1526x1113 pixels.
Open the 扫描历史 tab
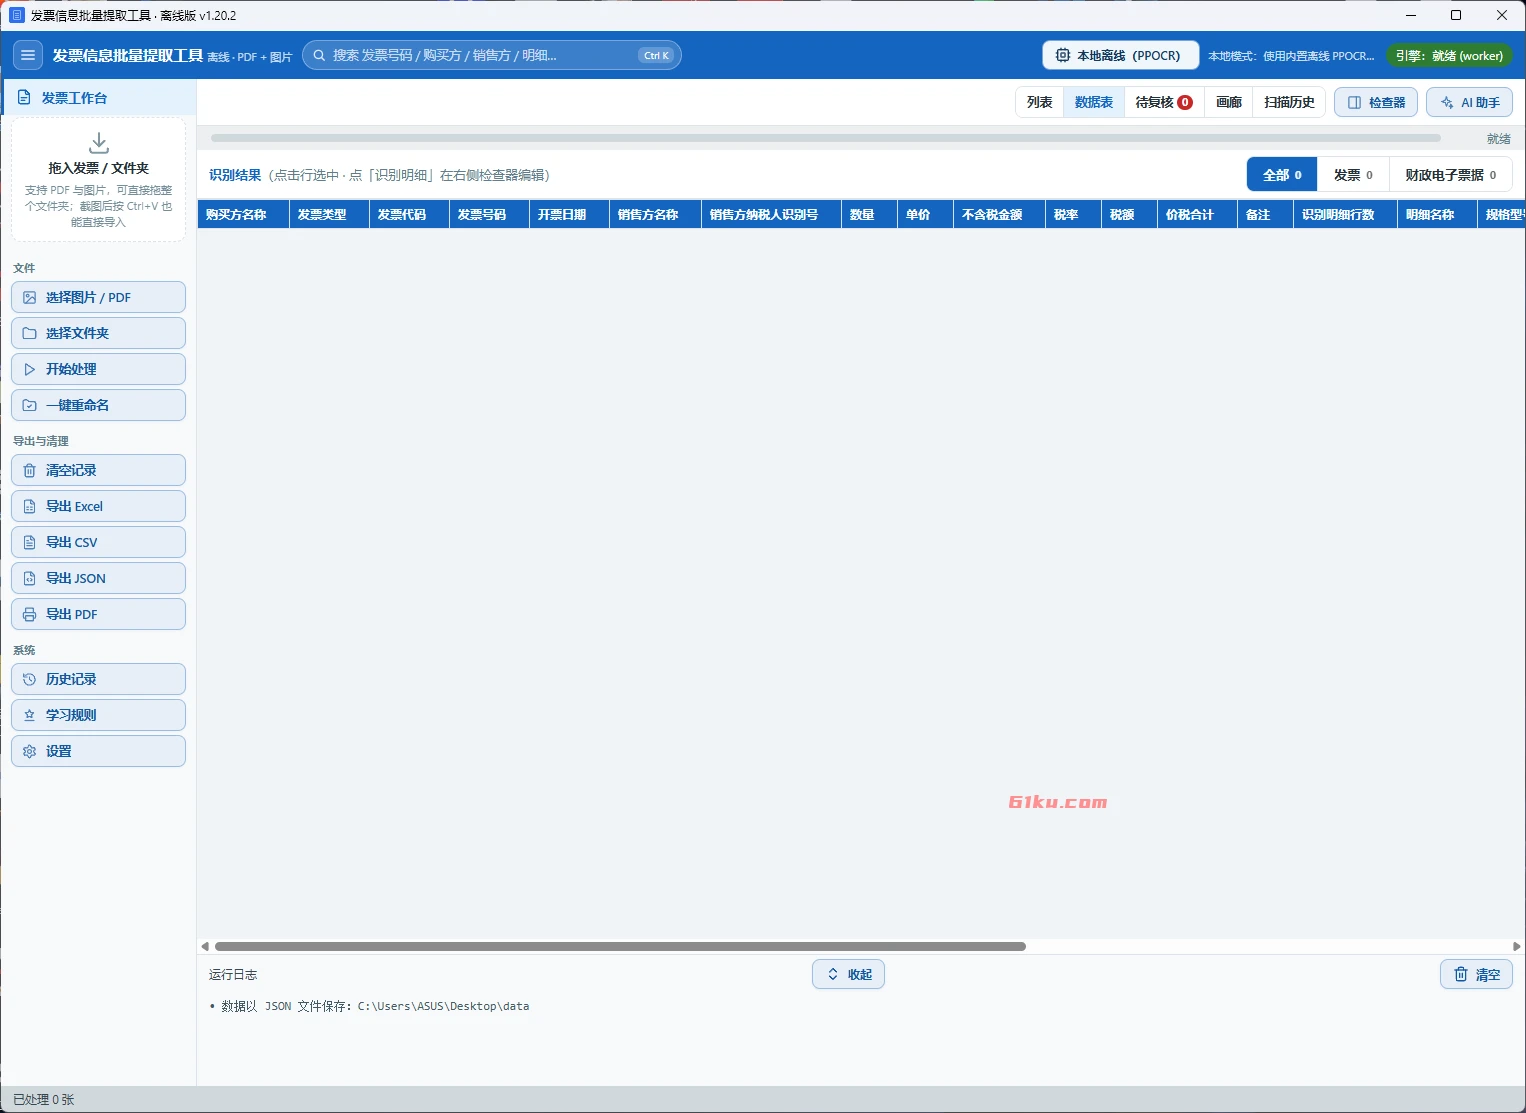(1289, 103)
